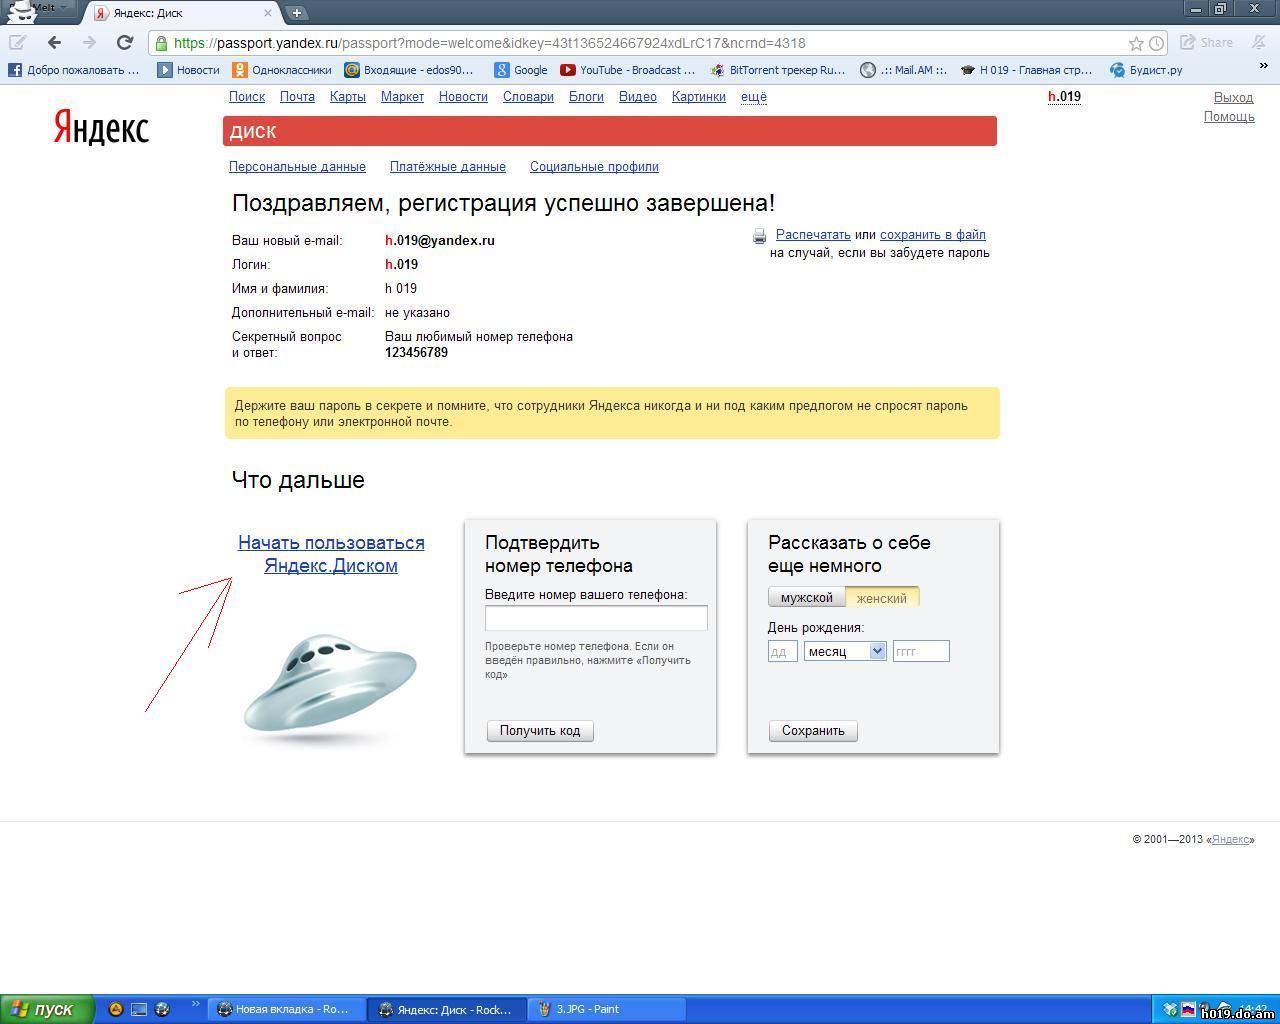The width and height of the screenshot is (1280, 1024).
Task: Switch to 'Яндекс: Диск - Rock' taskbar window
Action: tap(445, 1009)
